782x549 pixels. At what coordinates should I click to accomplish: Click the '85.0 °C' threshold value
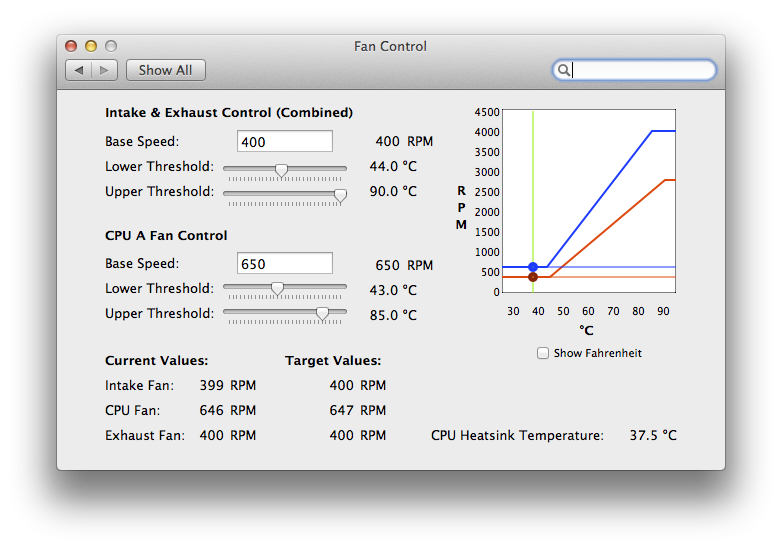click(393, 315)
